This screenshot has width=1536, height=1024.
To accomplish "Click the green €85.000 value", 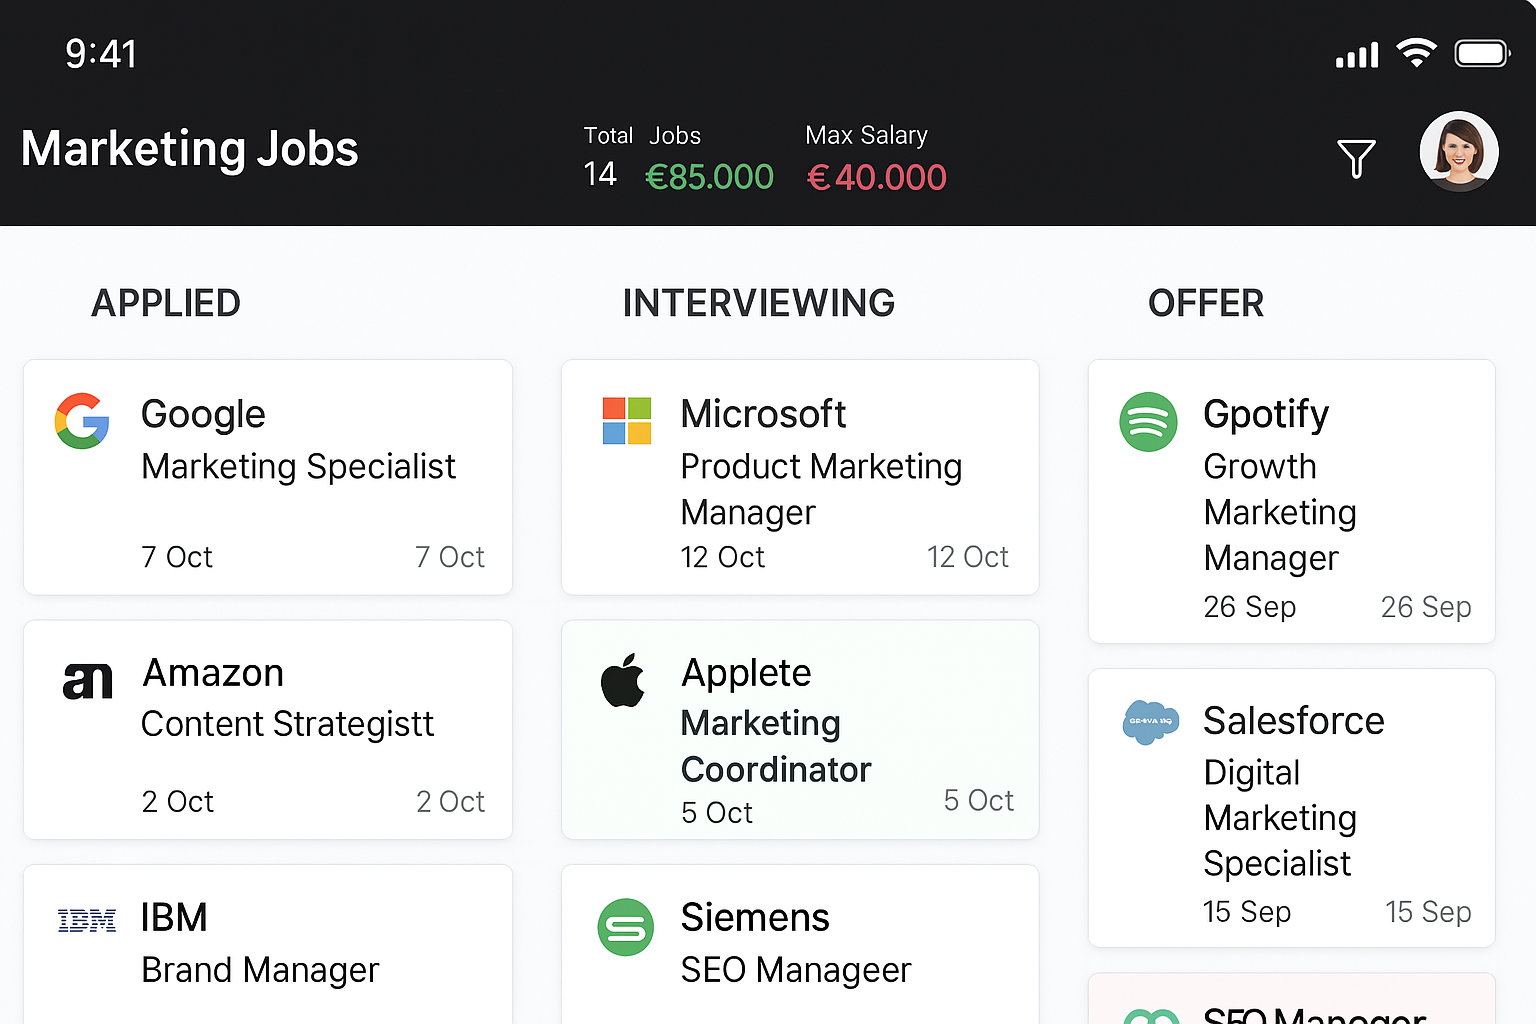I will pos(709,177).
